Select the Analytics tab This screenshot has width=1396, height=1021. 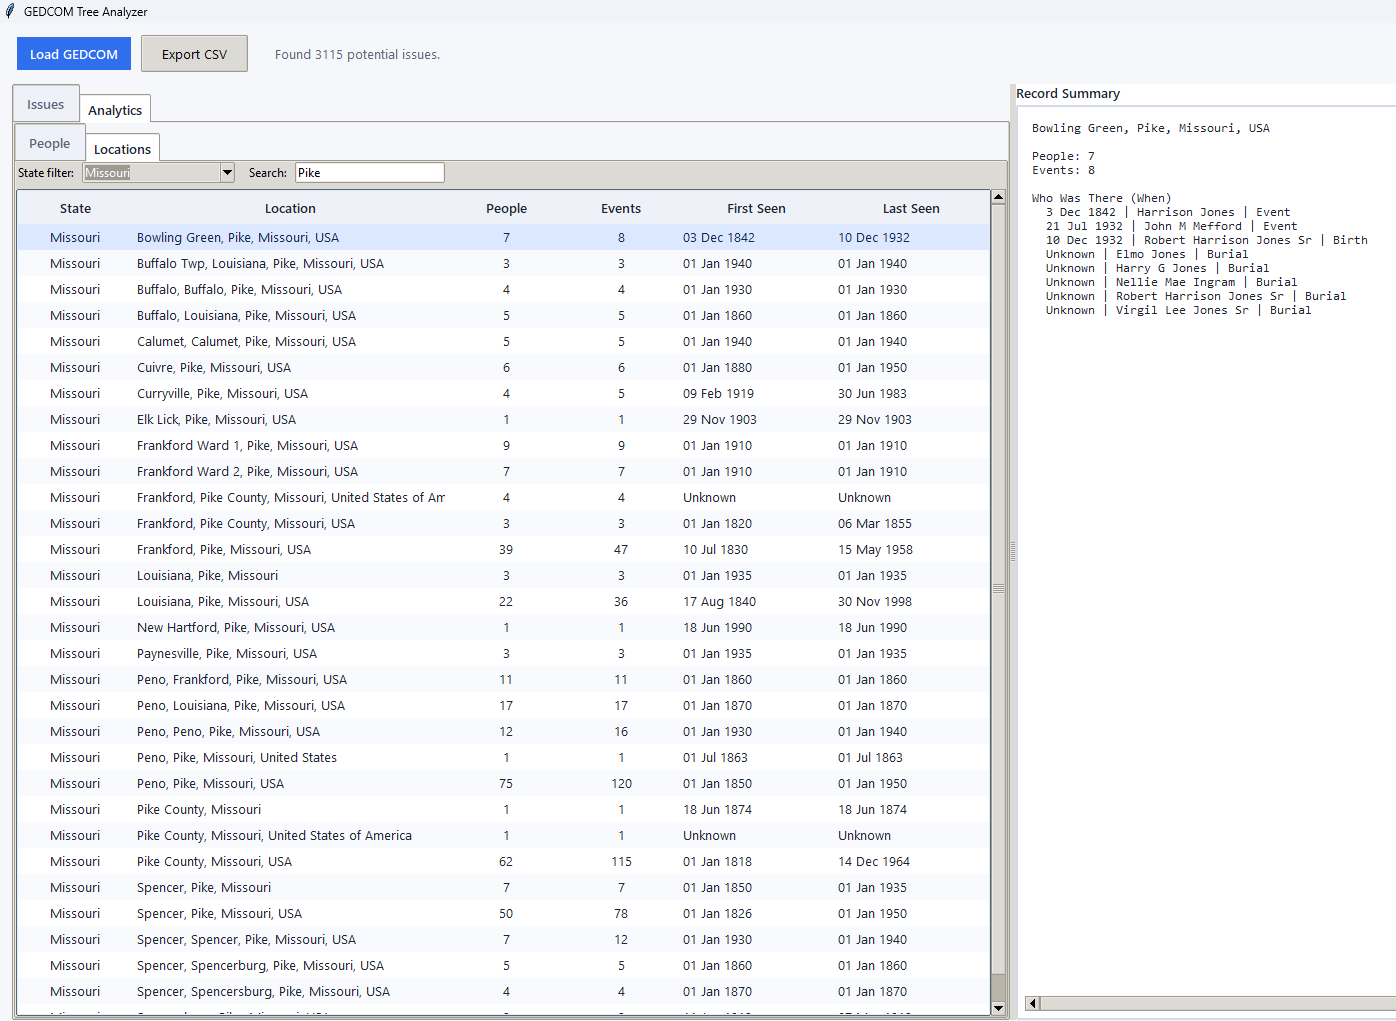(115, 110)
